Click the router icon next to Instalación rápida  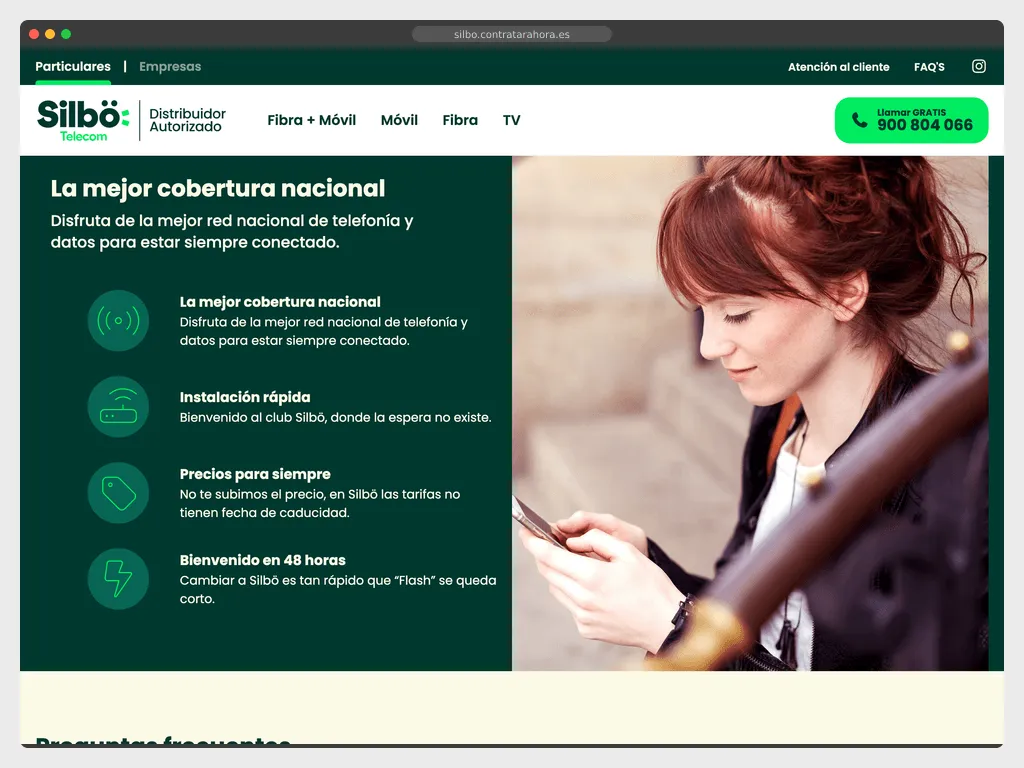118,407
